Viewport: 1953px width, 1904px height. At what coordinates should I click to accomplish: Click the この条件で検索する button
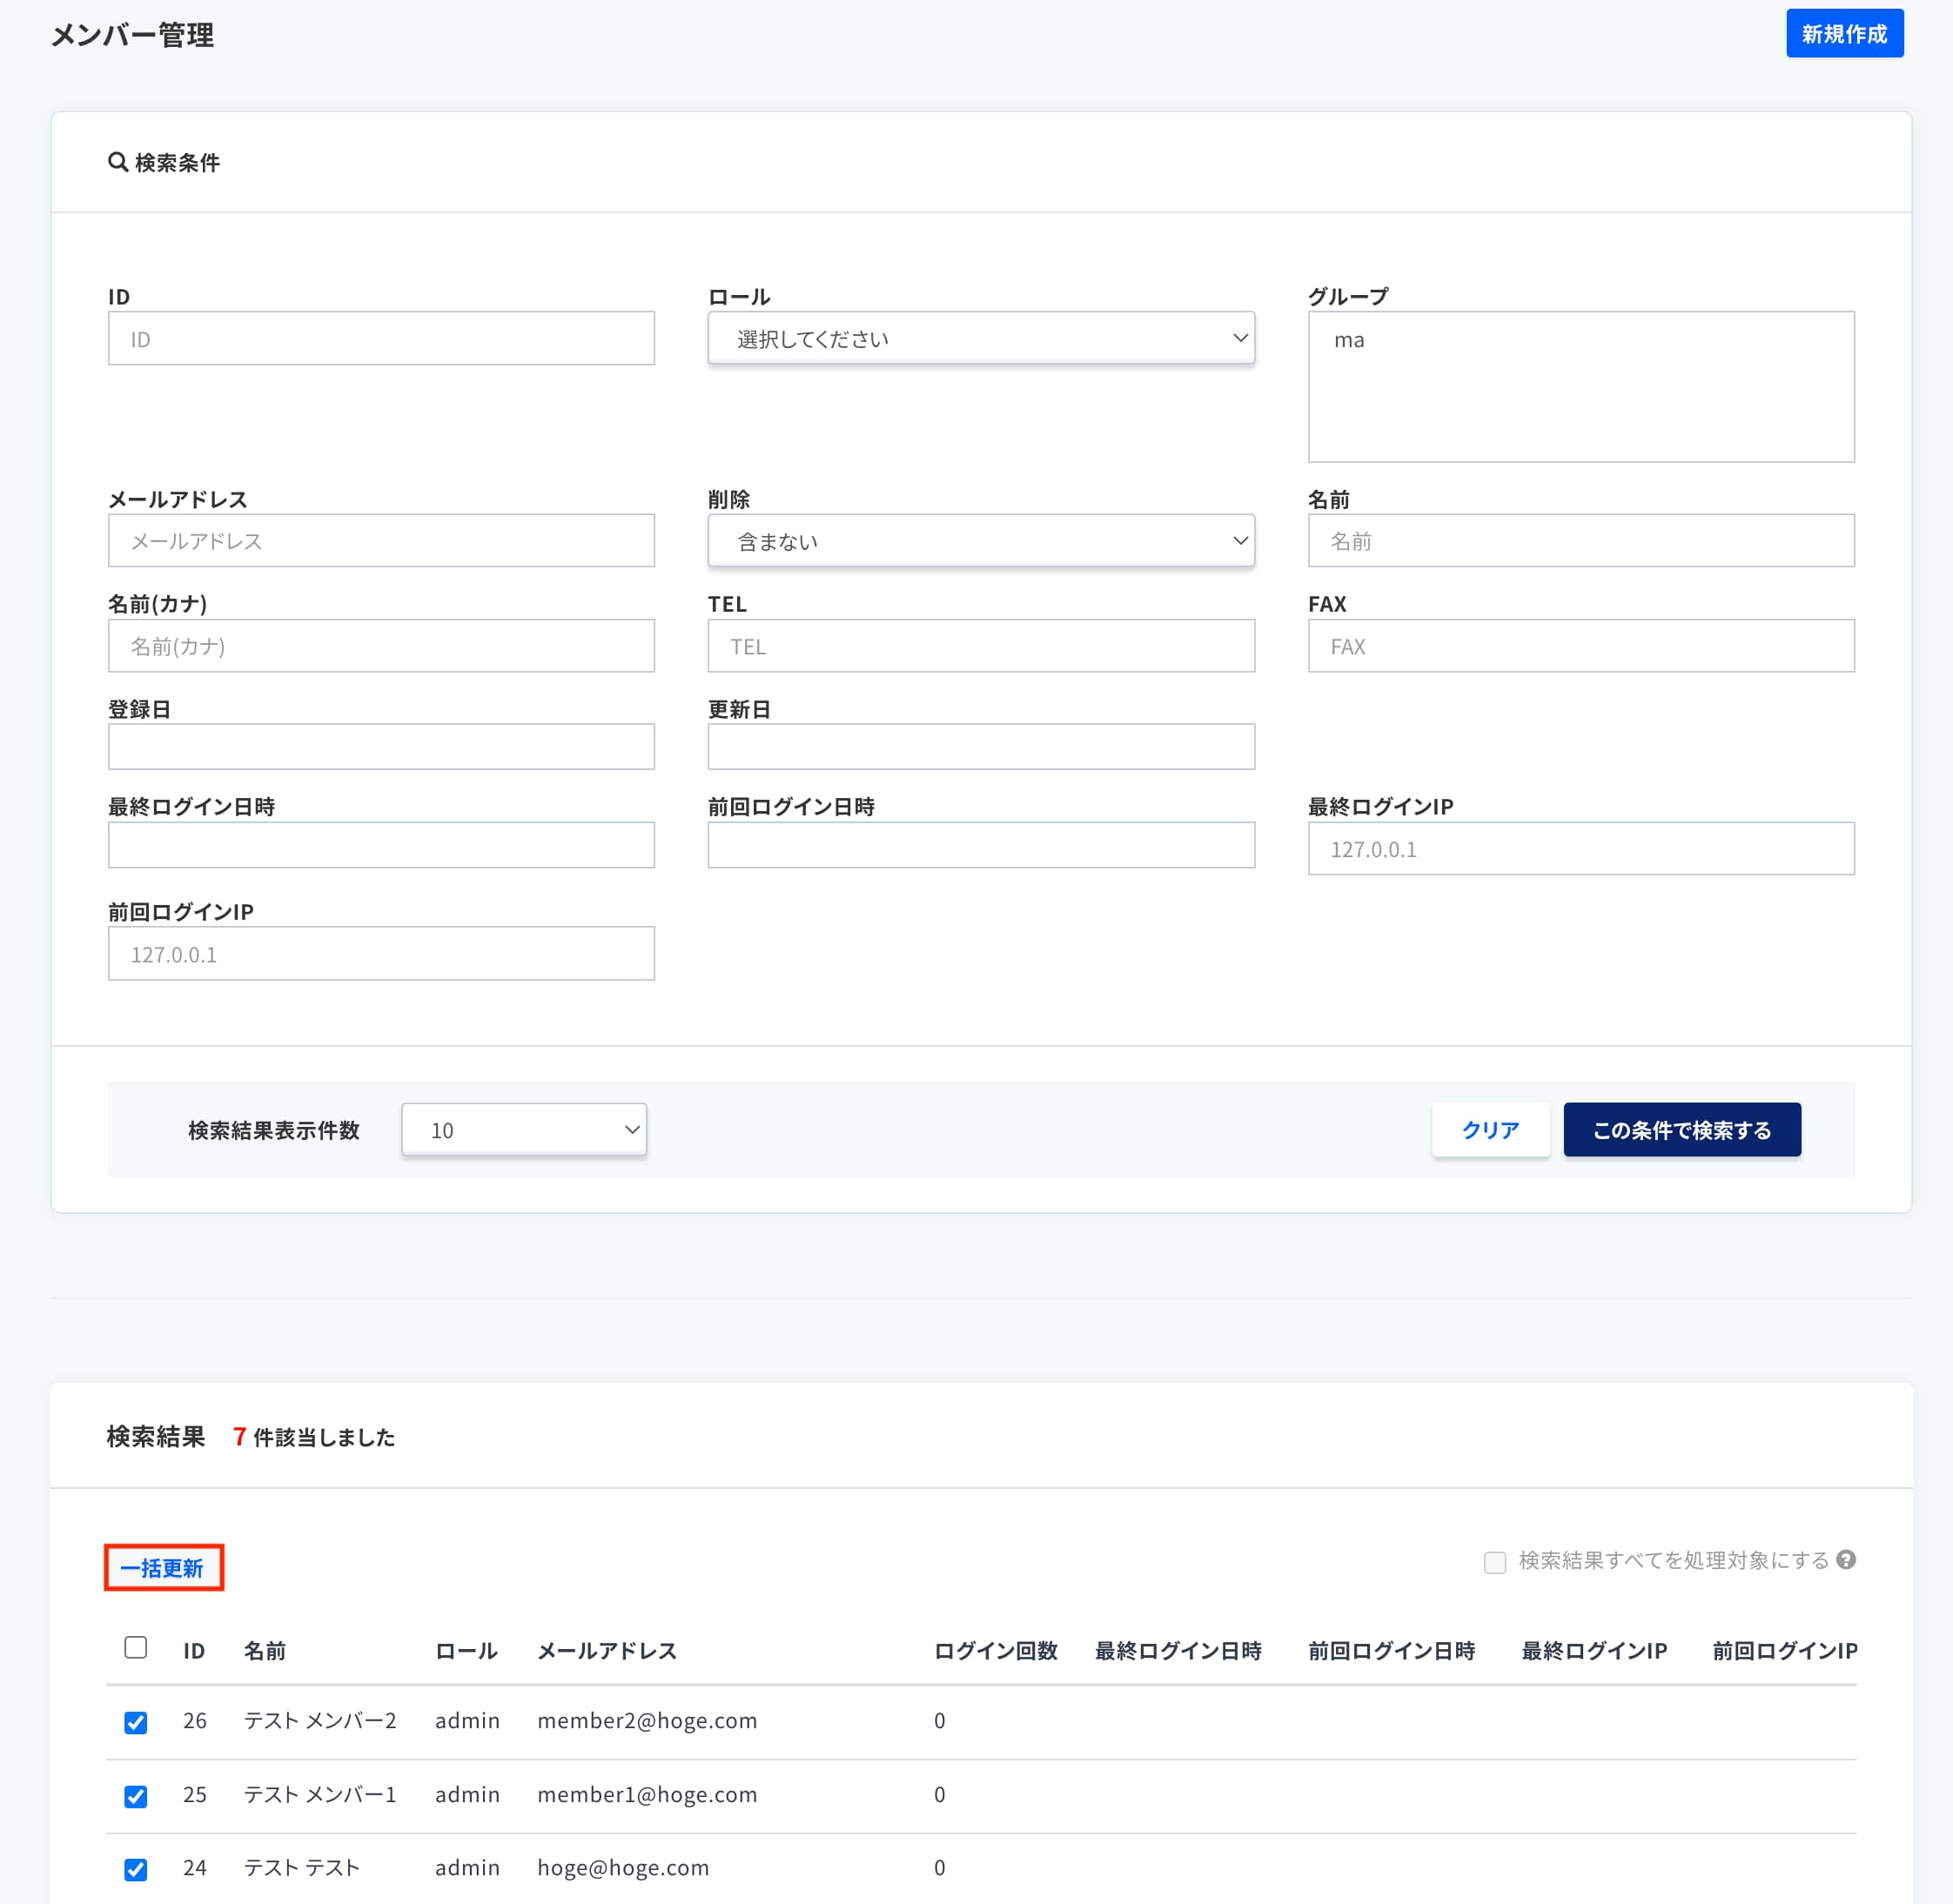(1681, 1129)
